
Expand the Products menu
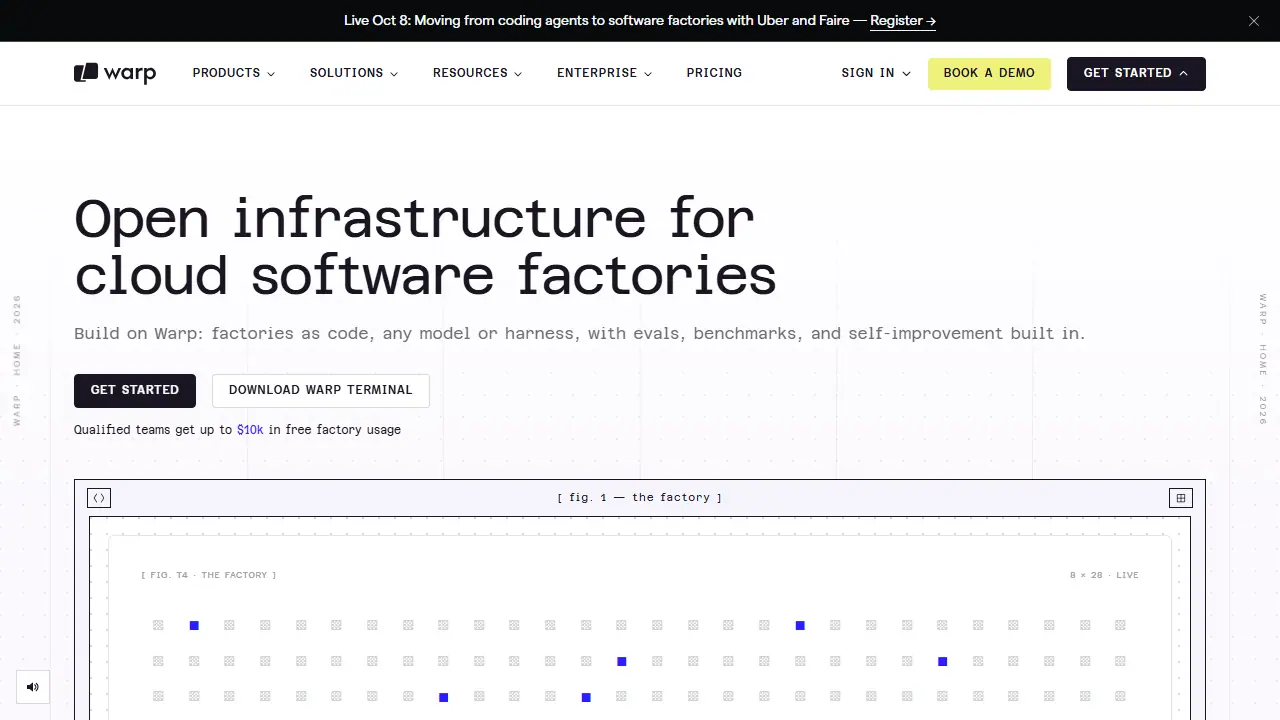[234, 73]
